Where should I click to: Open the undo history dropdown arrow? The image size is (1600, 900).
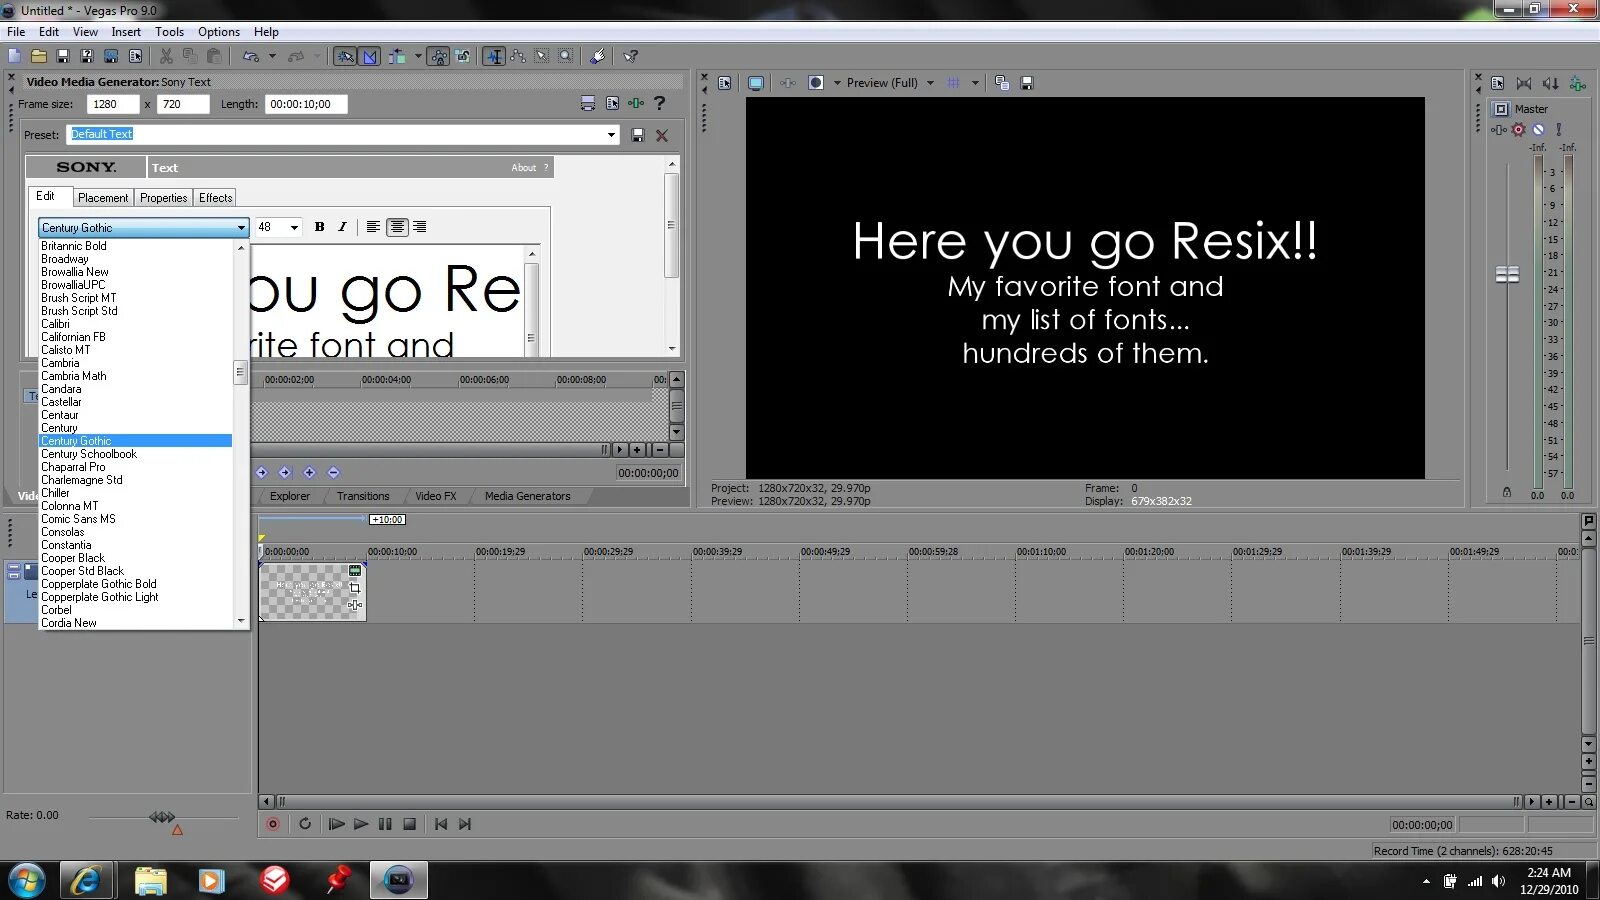coord(272,56)
